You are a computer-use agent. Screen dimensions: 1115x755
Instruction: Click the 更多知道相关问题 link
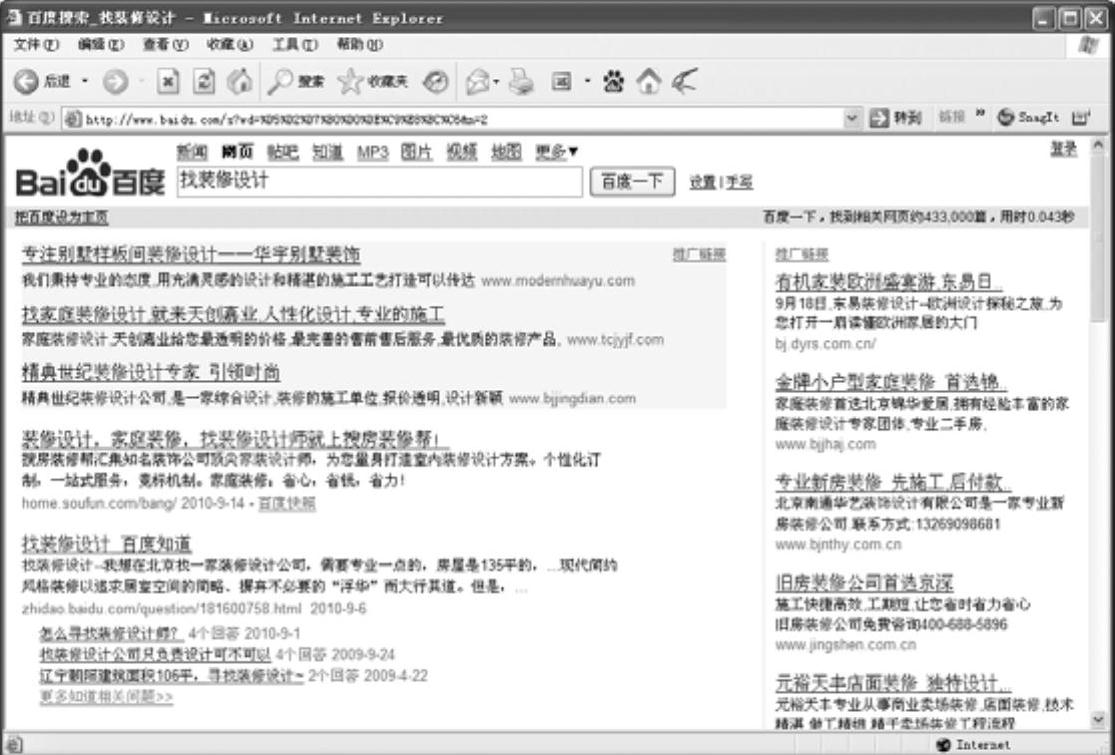[x=106, y=696]
